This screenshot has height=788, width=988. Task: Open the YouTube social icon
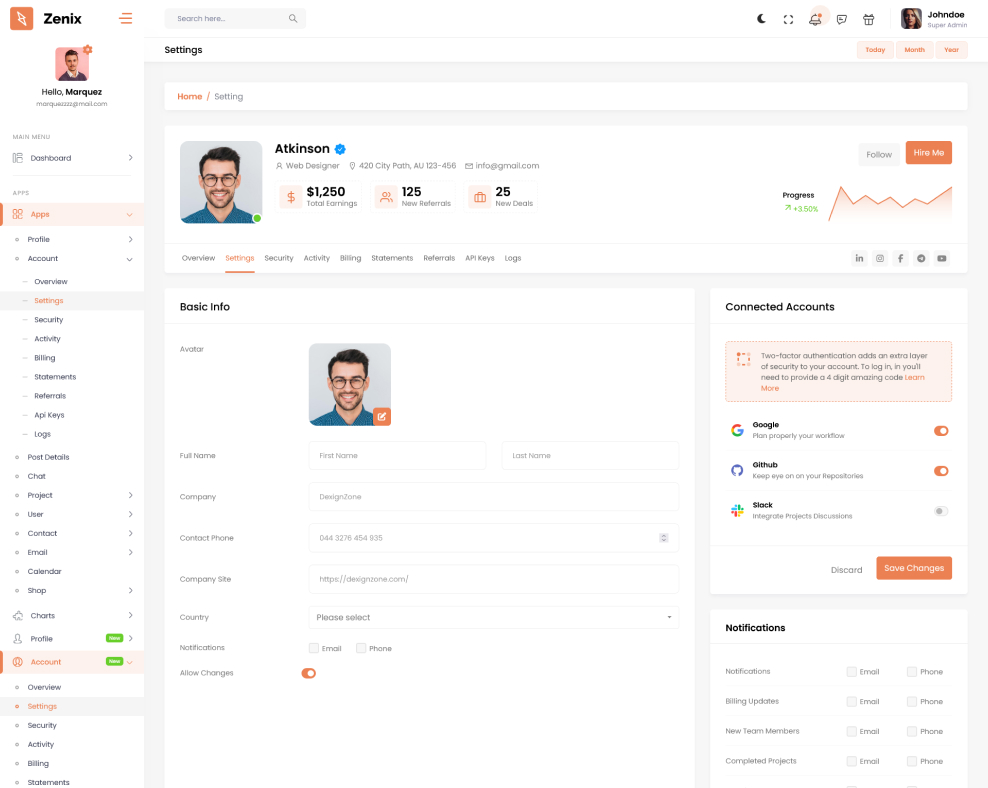(x=941, y=258)
